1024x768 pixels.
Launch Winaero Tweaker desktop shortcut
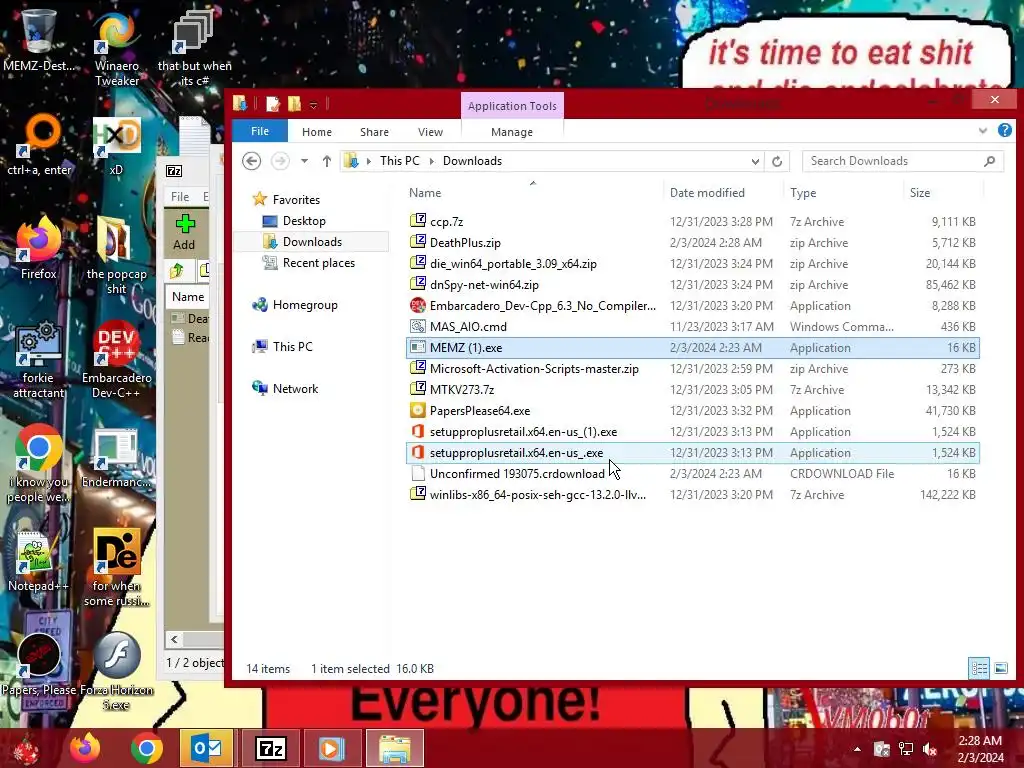coord(116,47)
